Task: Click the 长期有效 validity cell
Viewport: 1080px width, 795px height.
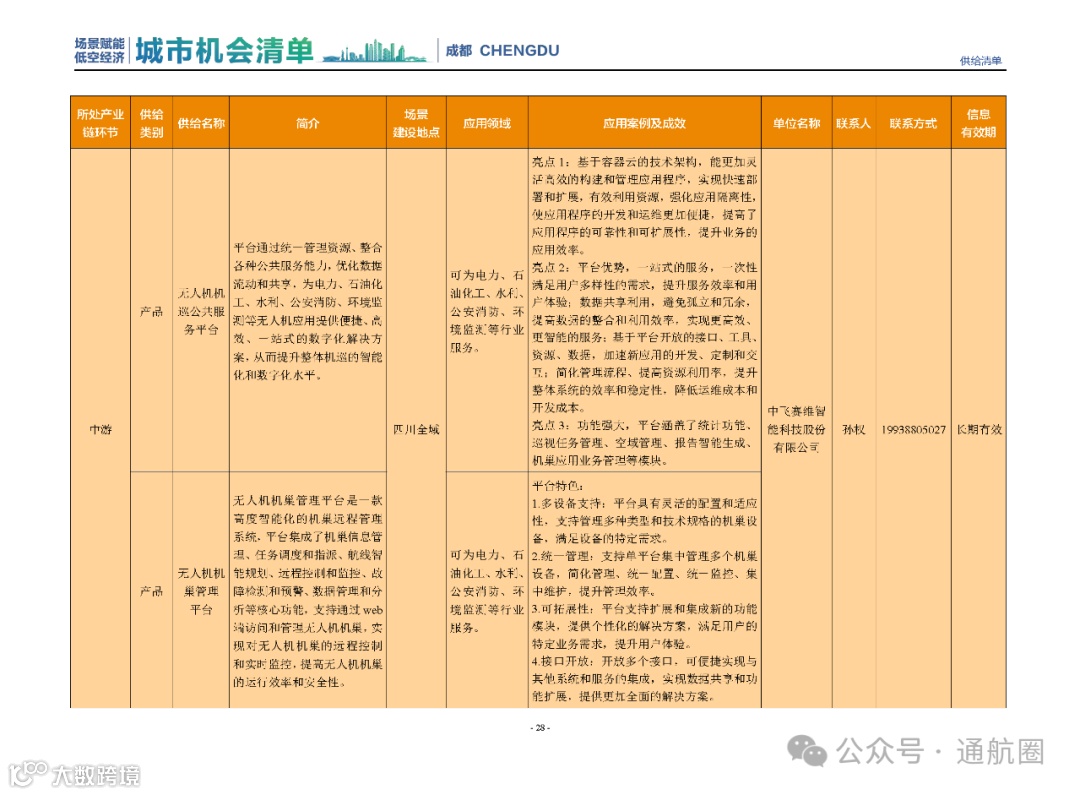Action: point(979,429)
